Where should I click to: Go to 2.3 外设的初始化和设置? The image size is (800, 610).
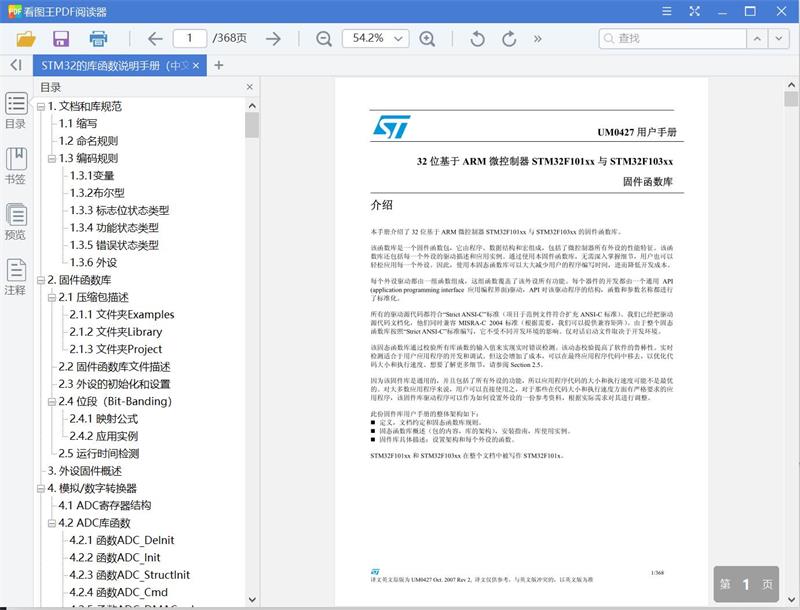click(x=114, y=384)
